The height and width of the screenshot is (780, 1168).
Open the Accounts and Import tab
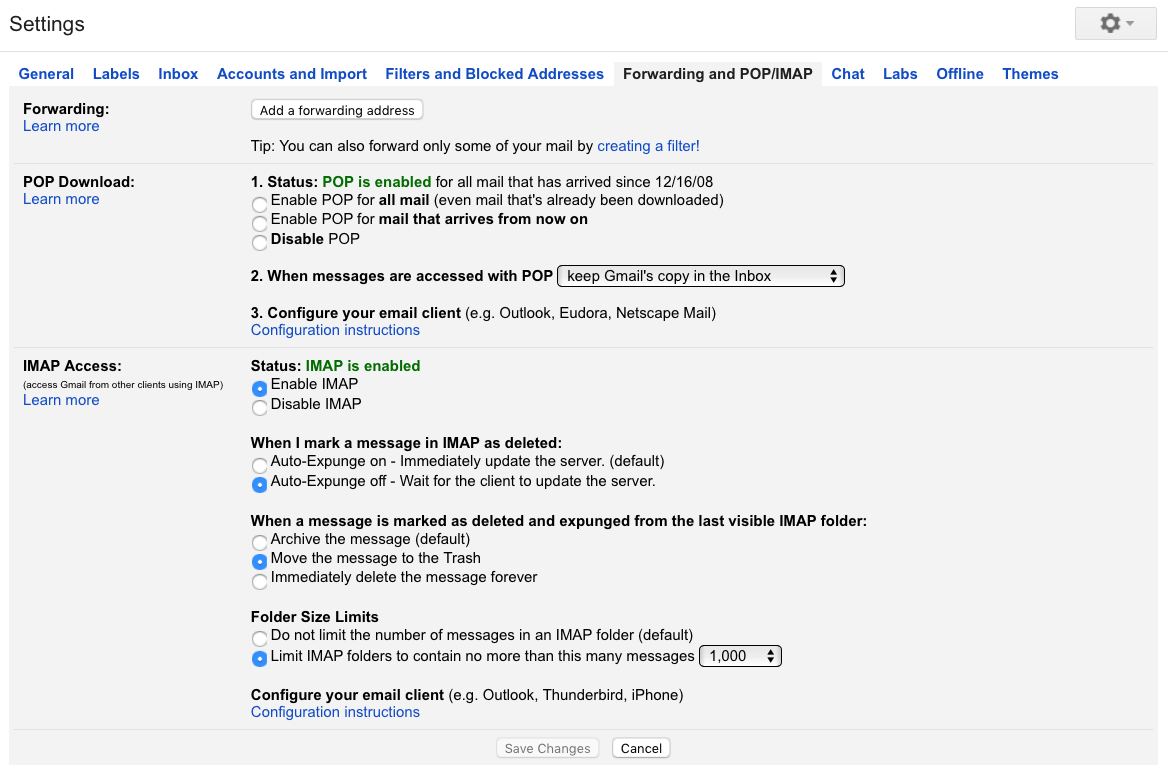pyautogui.click(x=292, y=74)
